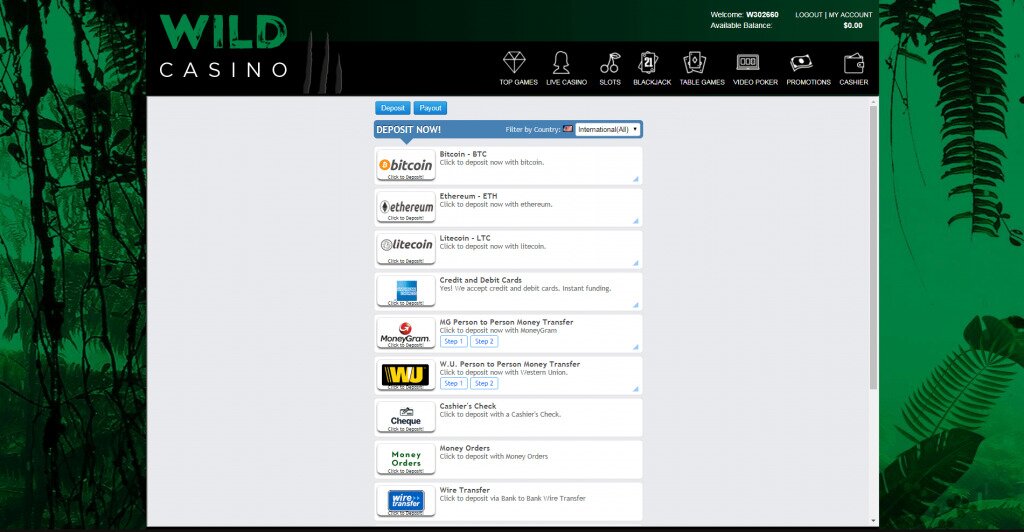
Task: Click the US flag country icon
Action: tap(568, 129)
